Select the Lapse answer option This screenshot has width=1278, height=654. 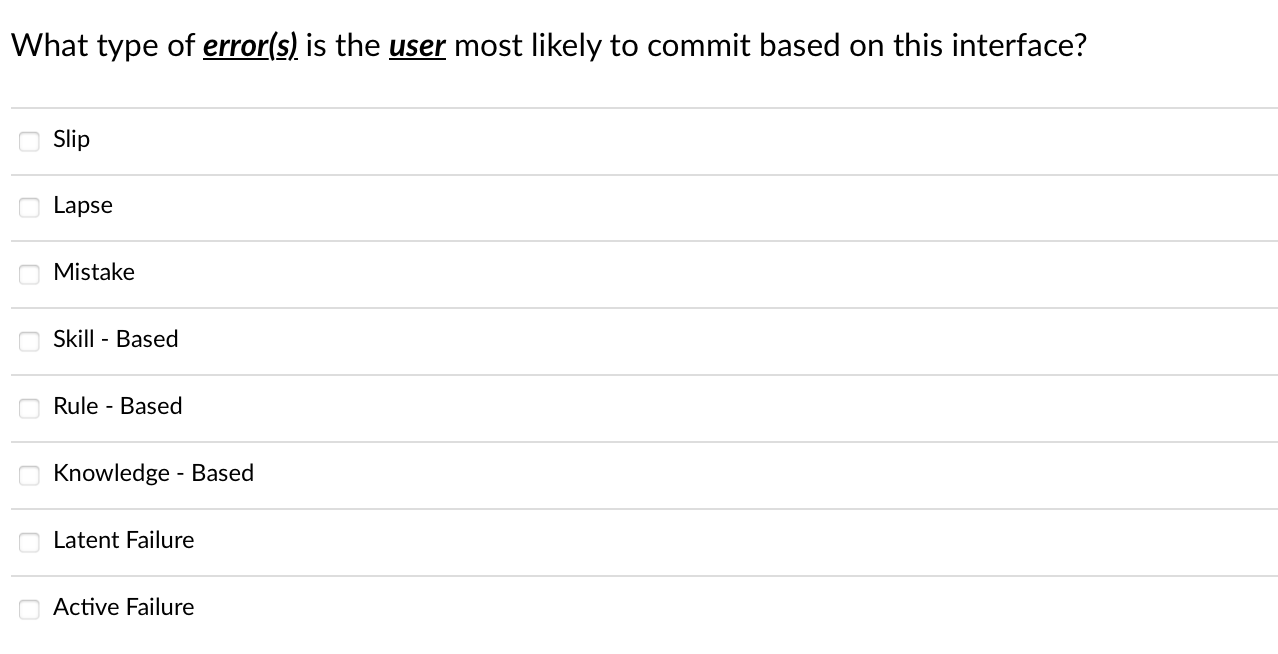(x=83, y=206)
